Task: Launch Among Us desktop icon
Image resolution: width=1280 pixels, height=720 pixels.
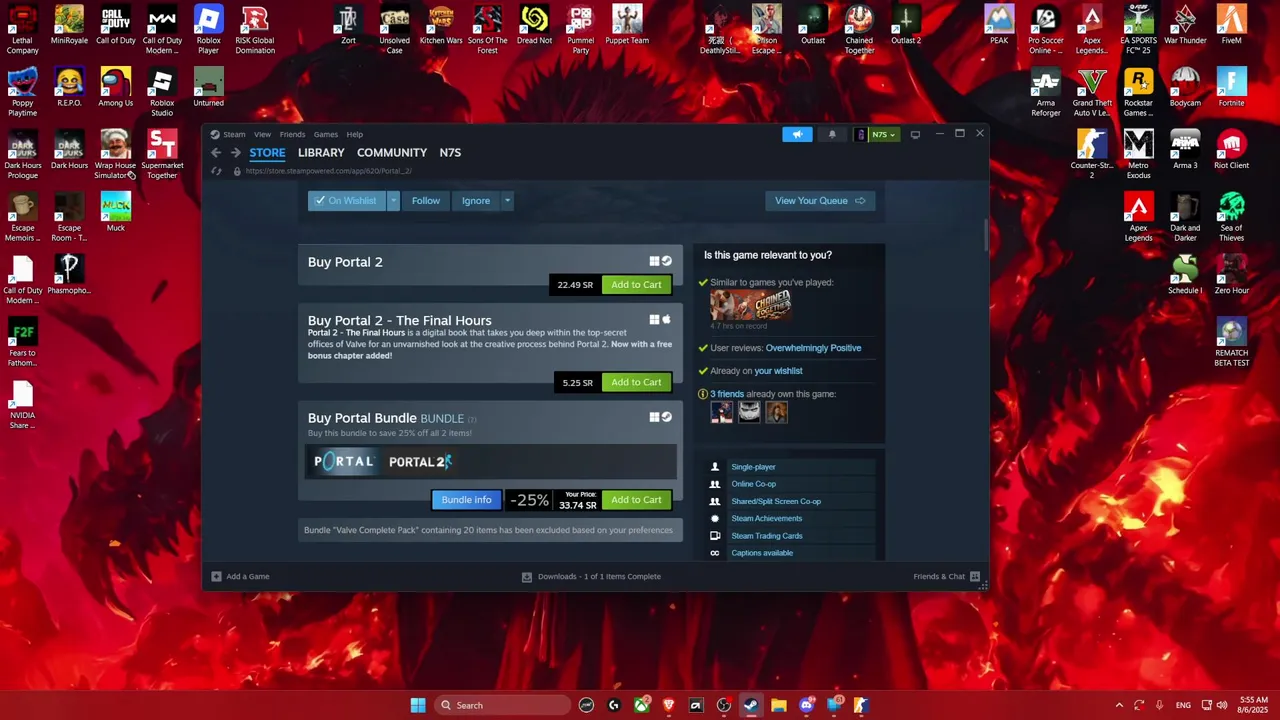Action: [x=115, y=88]
